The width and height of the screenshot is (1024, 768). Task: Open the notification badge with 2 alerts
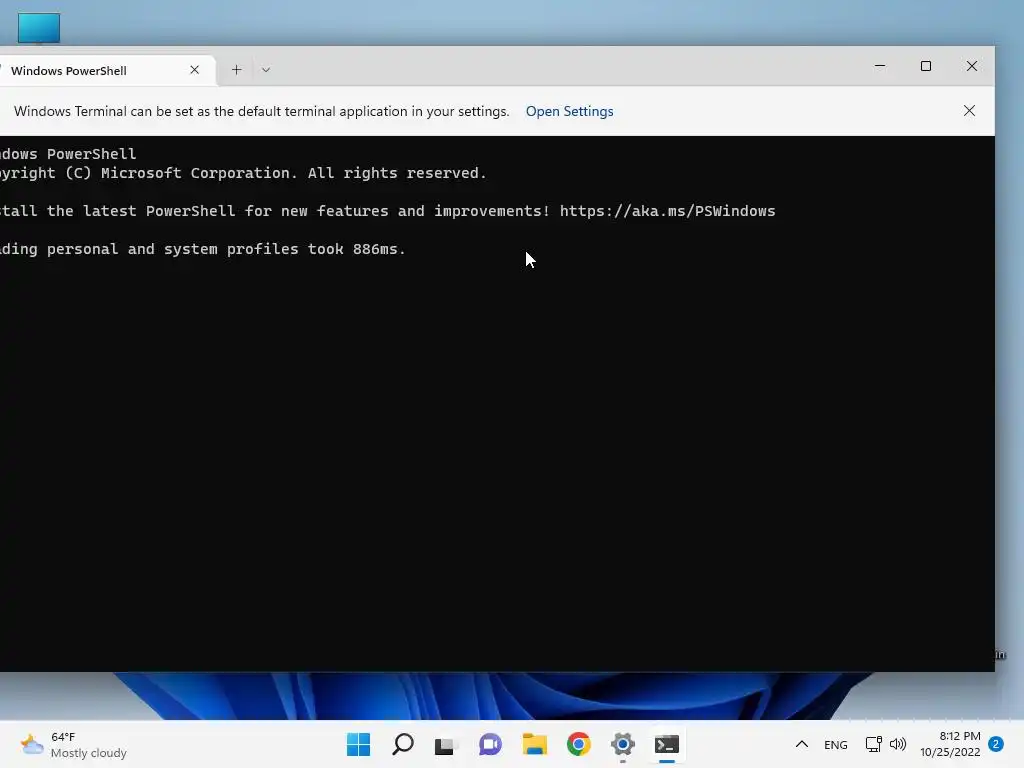pos(996,744)
